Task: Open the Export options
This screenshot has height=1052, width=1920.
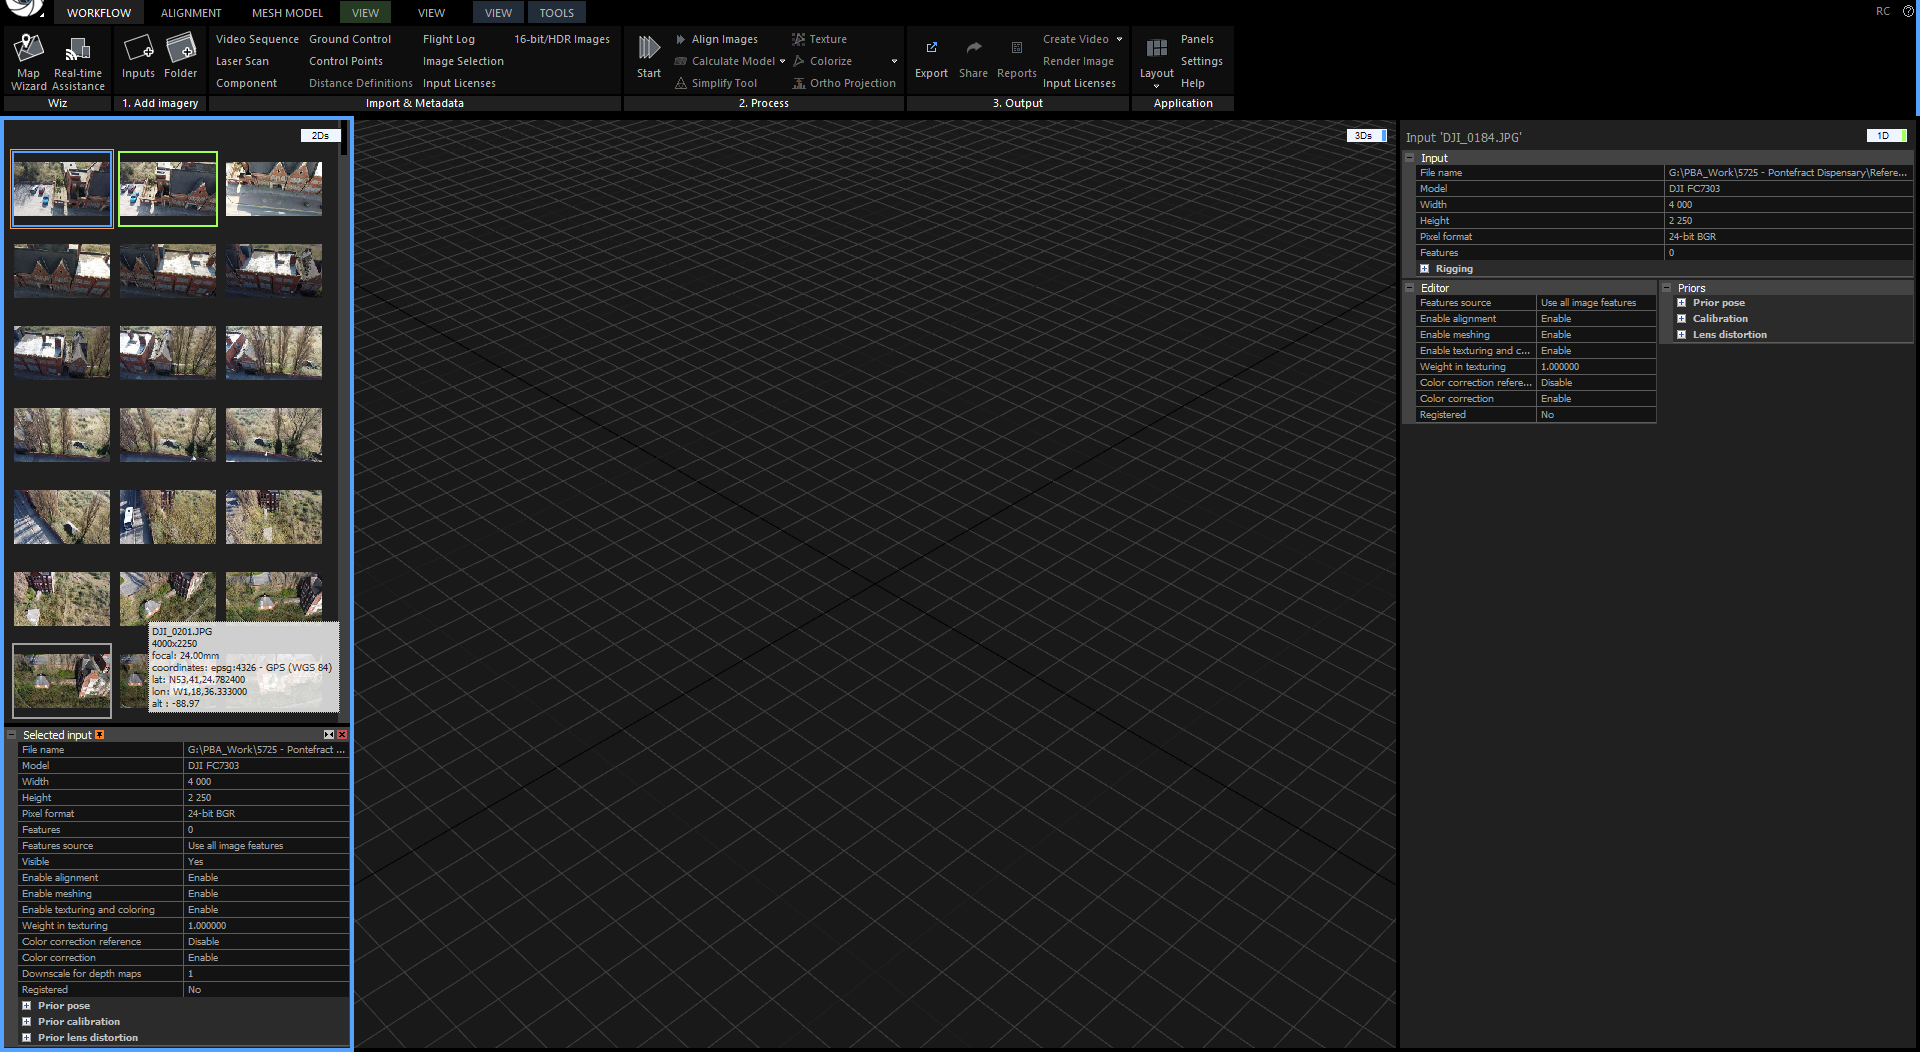Action: pyautogui.click(x=931, y=58)
